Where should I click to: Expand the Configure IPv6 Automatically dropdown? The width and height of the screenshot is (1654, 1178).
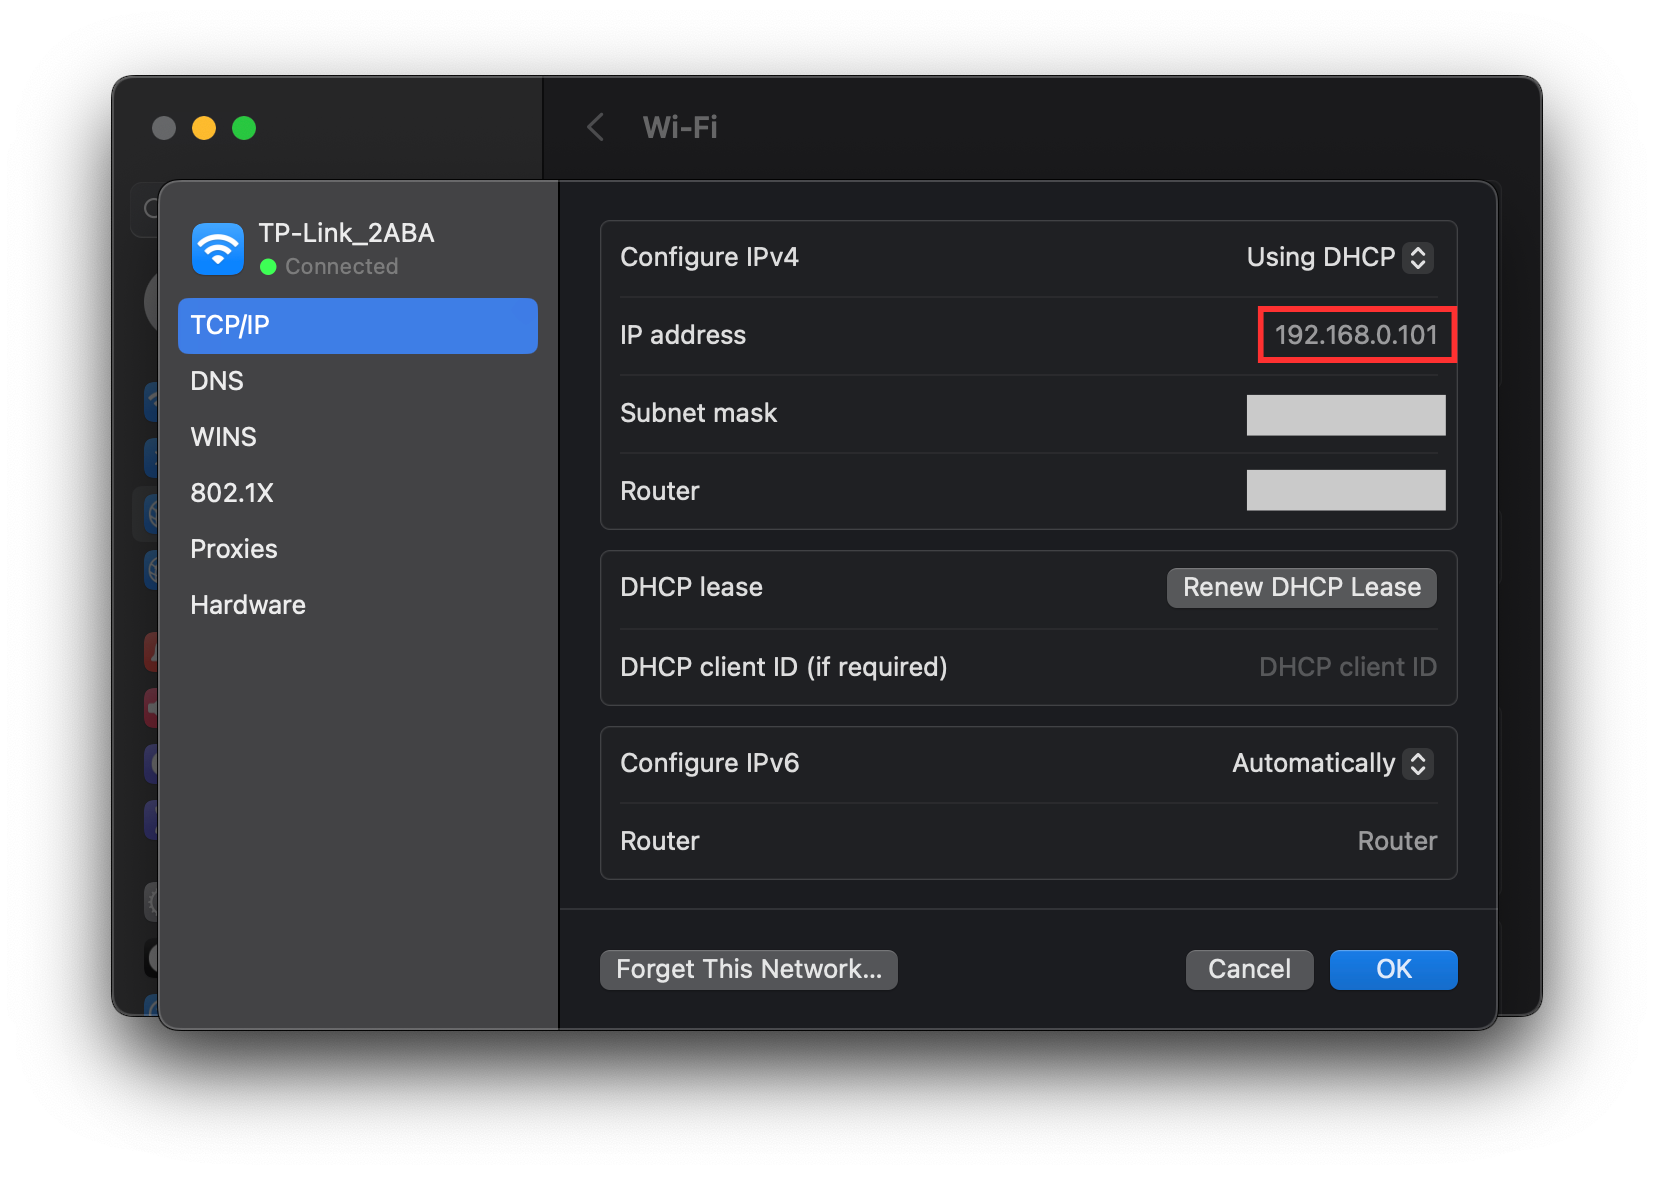click(1333, 764)
